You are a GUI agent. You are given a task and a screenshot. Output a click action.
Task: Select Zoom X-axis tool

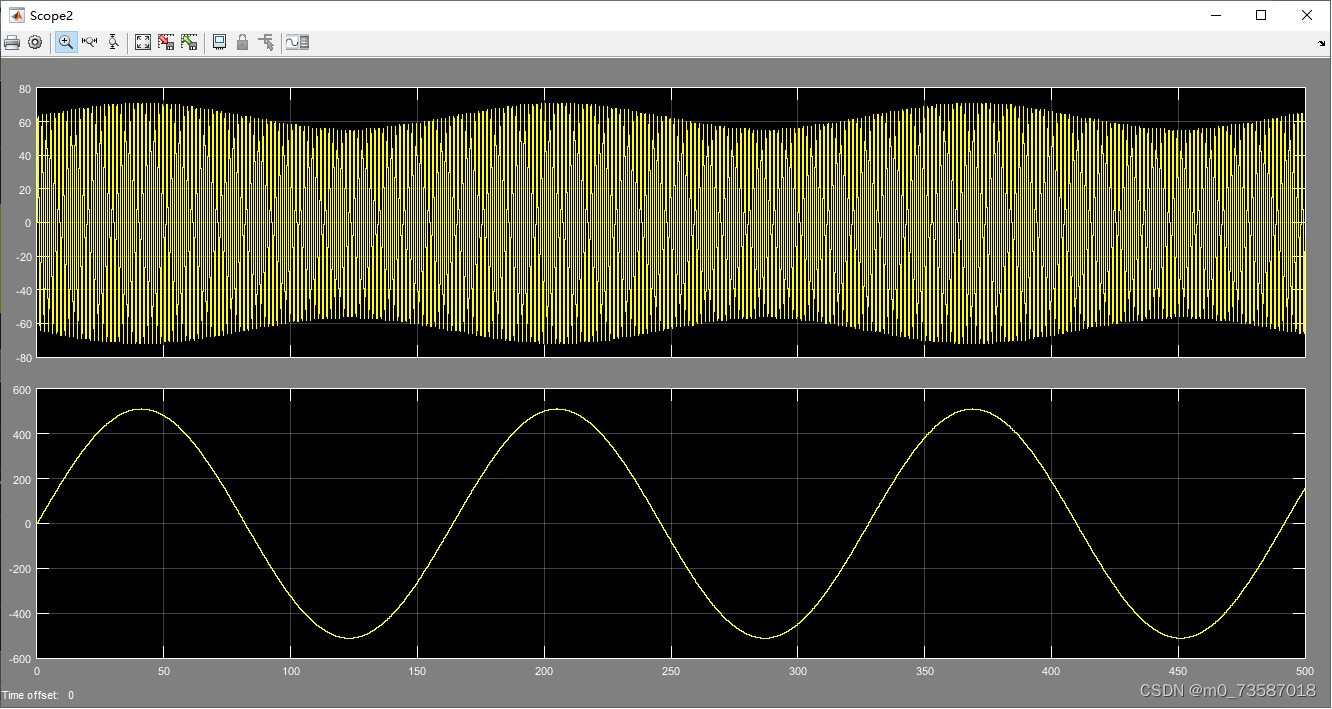click(x=90, y=42)
